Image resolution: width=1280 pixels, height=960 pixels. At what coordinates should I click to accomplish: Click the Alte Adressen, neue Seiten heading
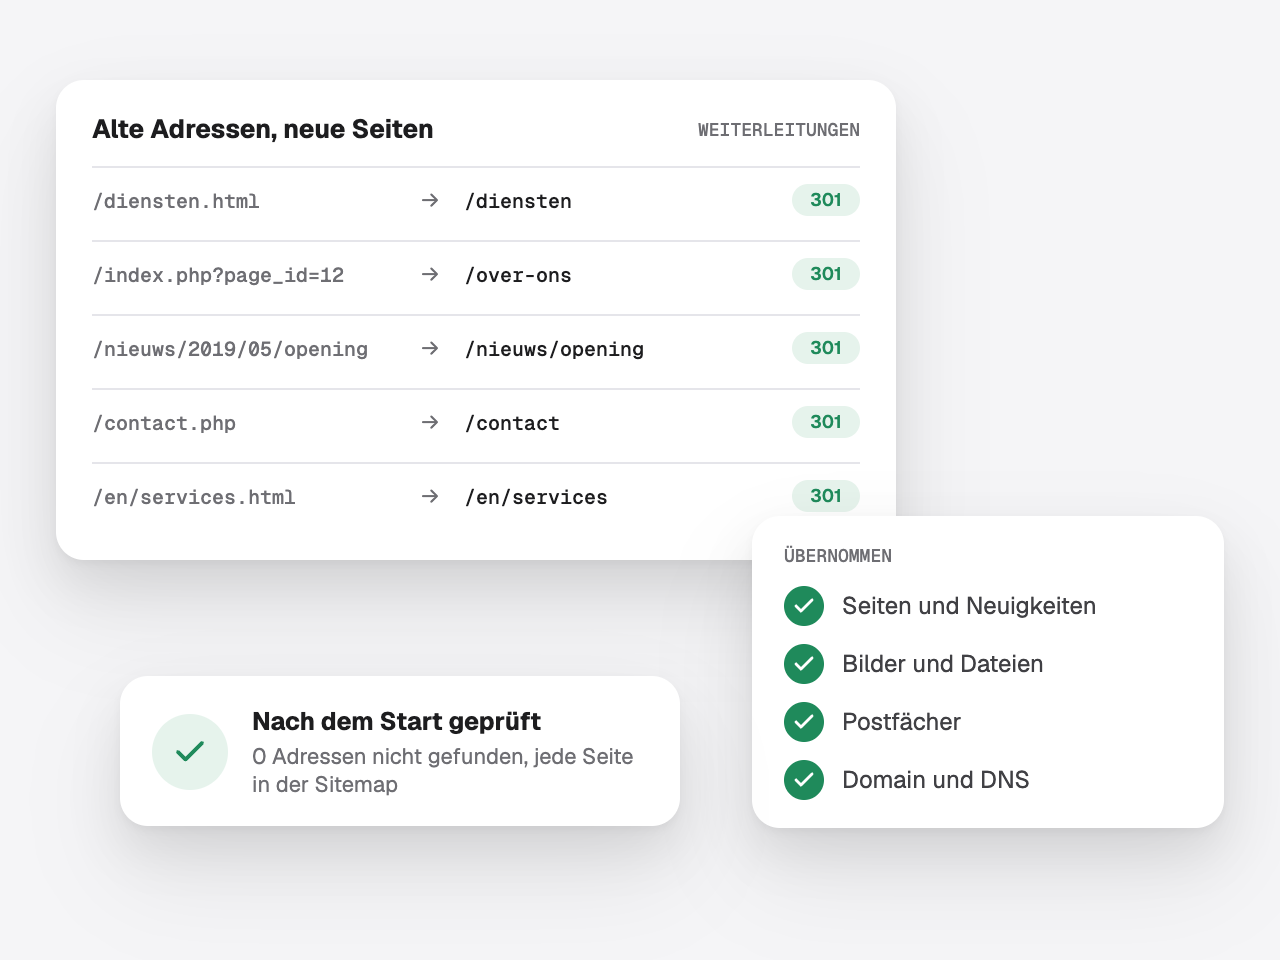click(x=263, y=129)
